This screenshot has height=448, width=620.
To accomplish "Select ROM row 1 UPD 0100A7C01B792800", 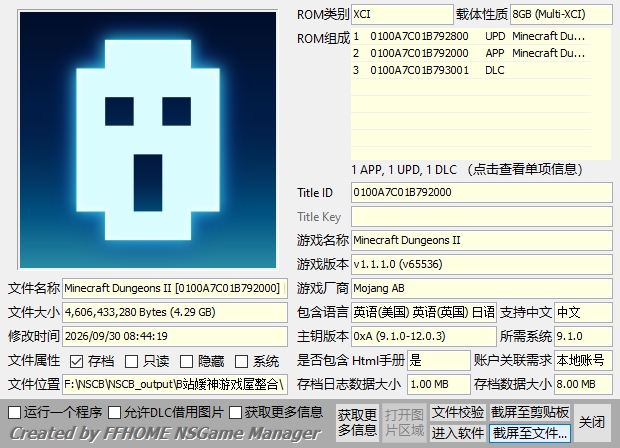I will pos(471,36).
